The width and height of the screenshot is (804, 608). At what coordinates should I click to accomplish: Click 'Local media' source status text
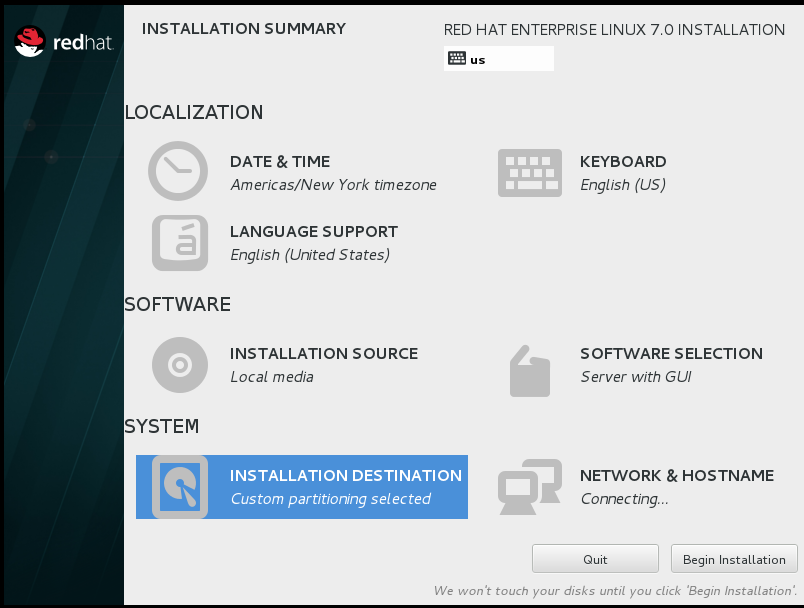tap(272, 377)
